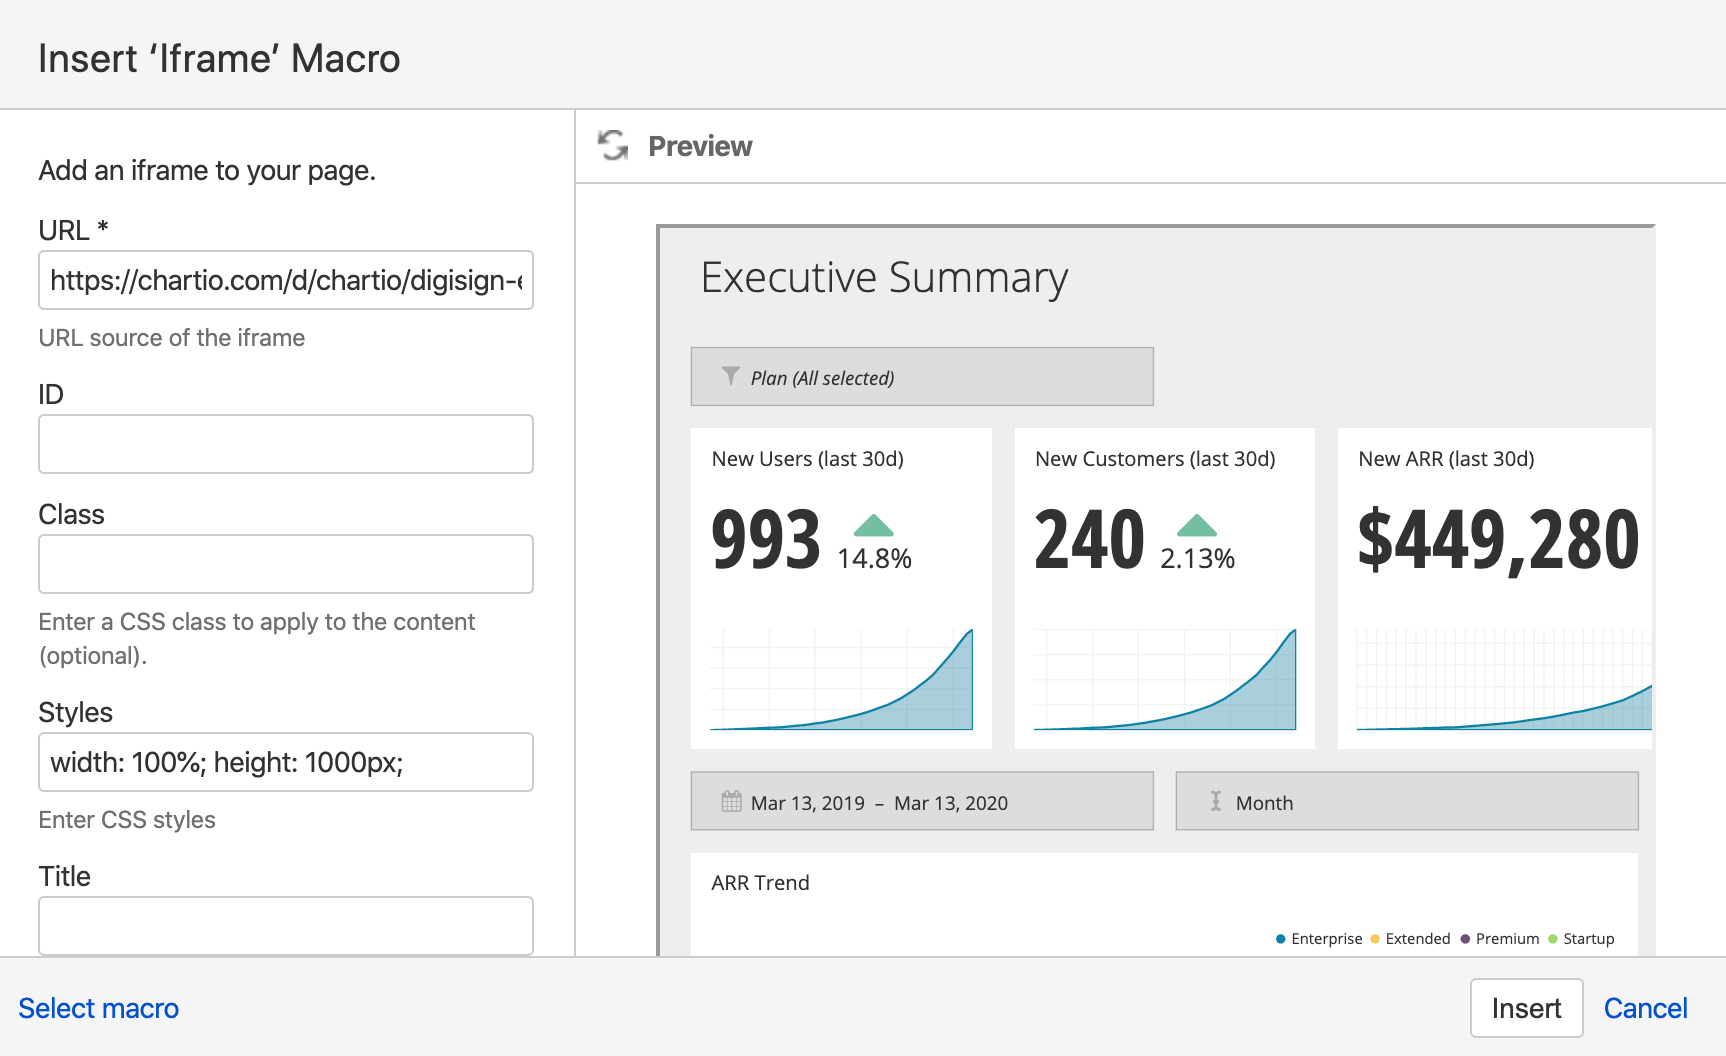This screenshot has height=1056, width=1726.
Task: Click the $449,280 ARR value
Action: pos(1498,540)
